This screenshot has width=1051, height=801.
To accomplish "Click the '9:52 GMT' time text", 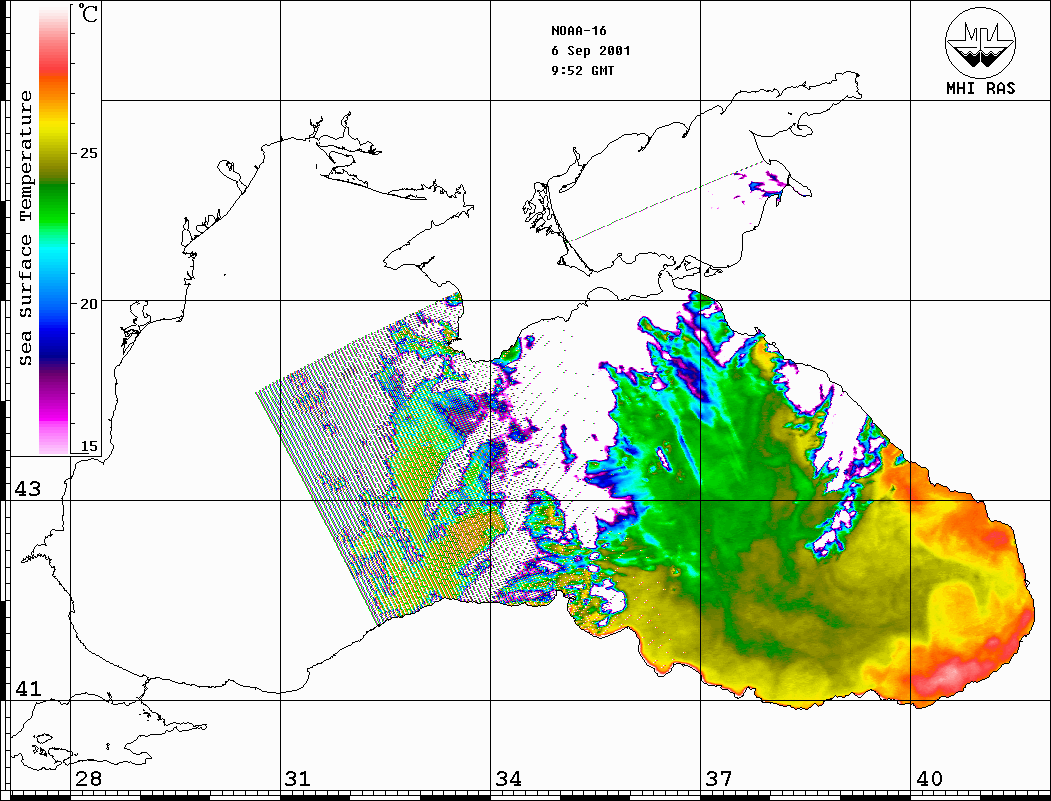I will pyautogui.click(x=582, y=70).
